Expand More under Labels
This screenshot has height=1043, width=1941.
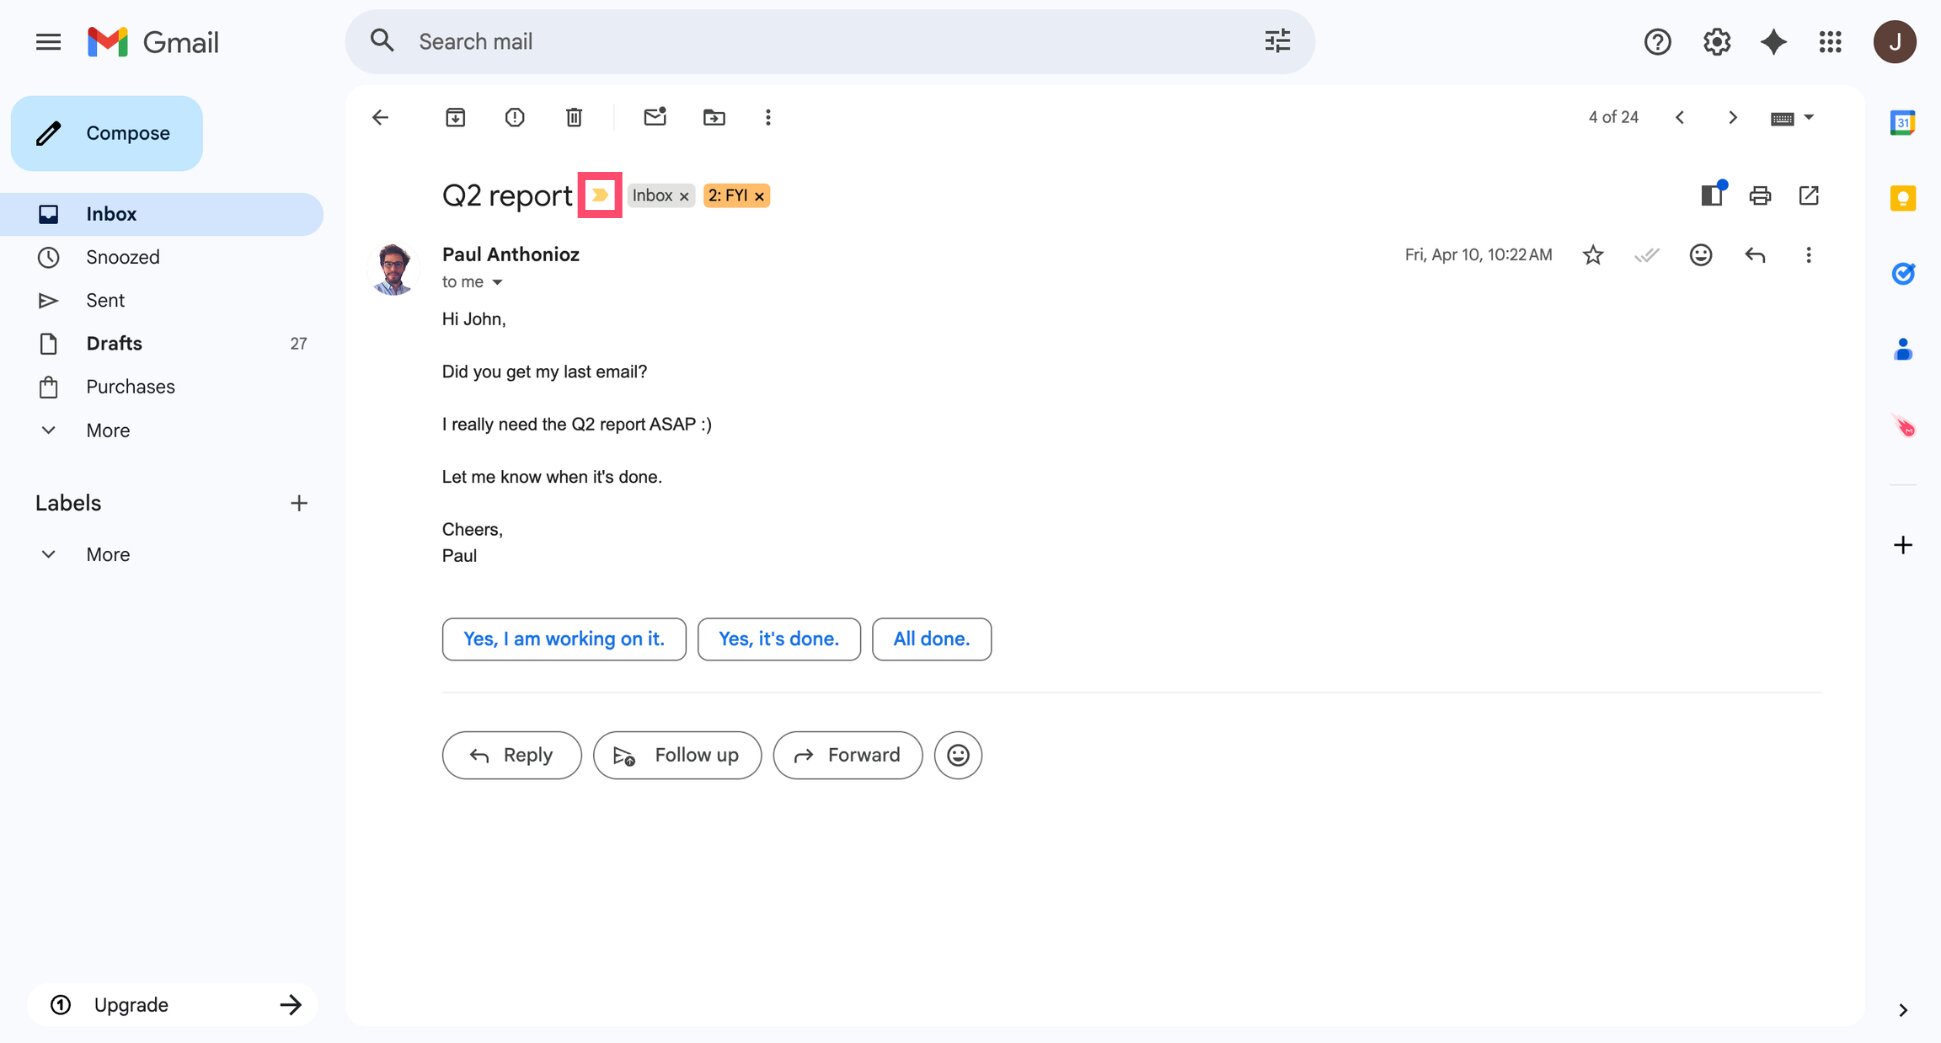pos(162,554)
